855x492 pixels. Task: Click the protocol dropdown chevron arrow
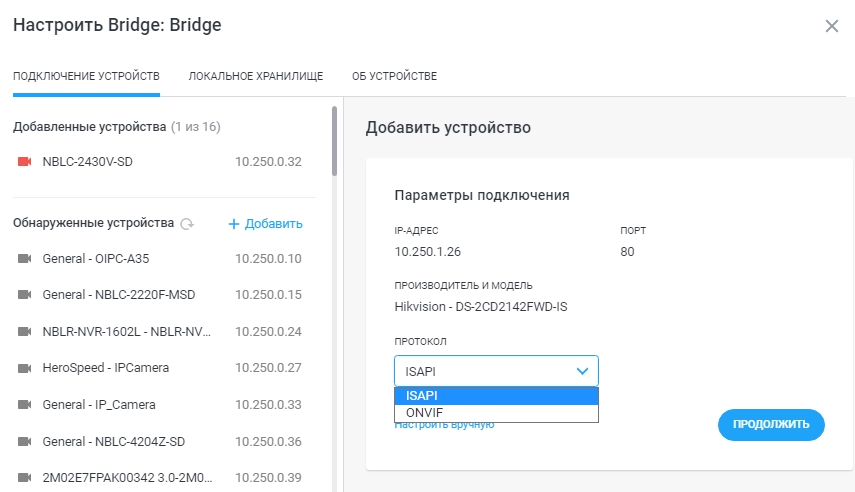[582, 371]
